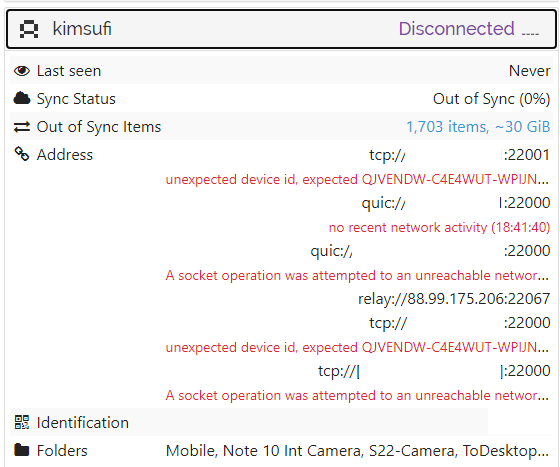Click the relay://88.99.175.206:22067 address
Image resolution: width=560 pixels, height=467 pixels.
(454, 298)
